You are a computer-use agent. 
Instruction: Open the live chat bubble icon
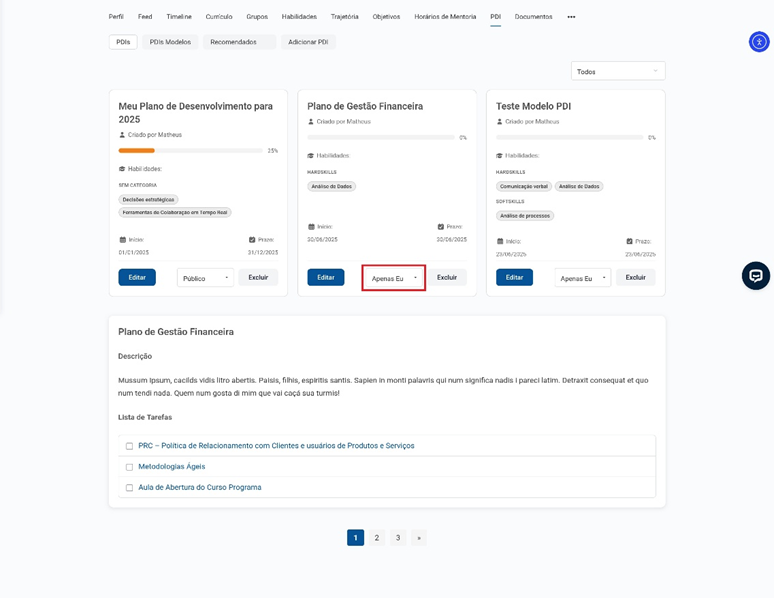coord(755,276)
